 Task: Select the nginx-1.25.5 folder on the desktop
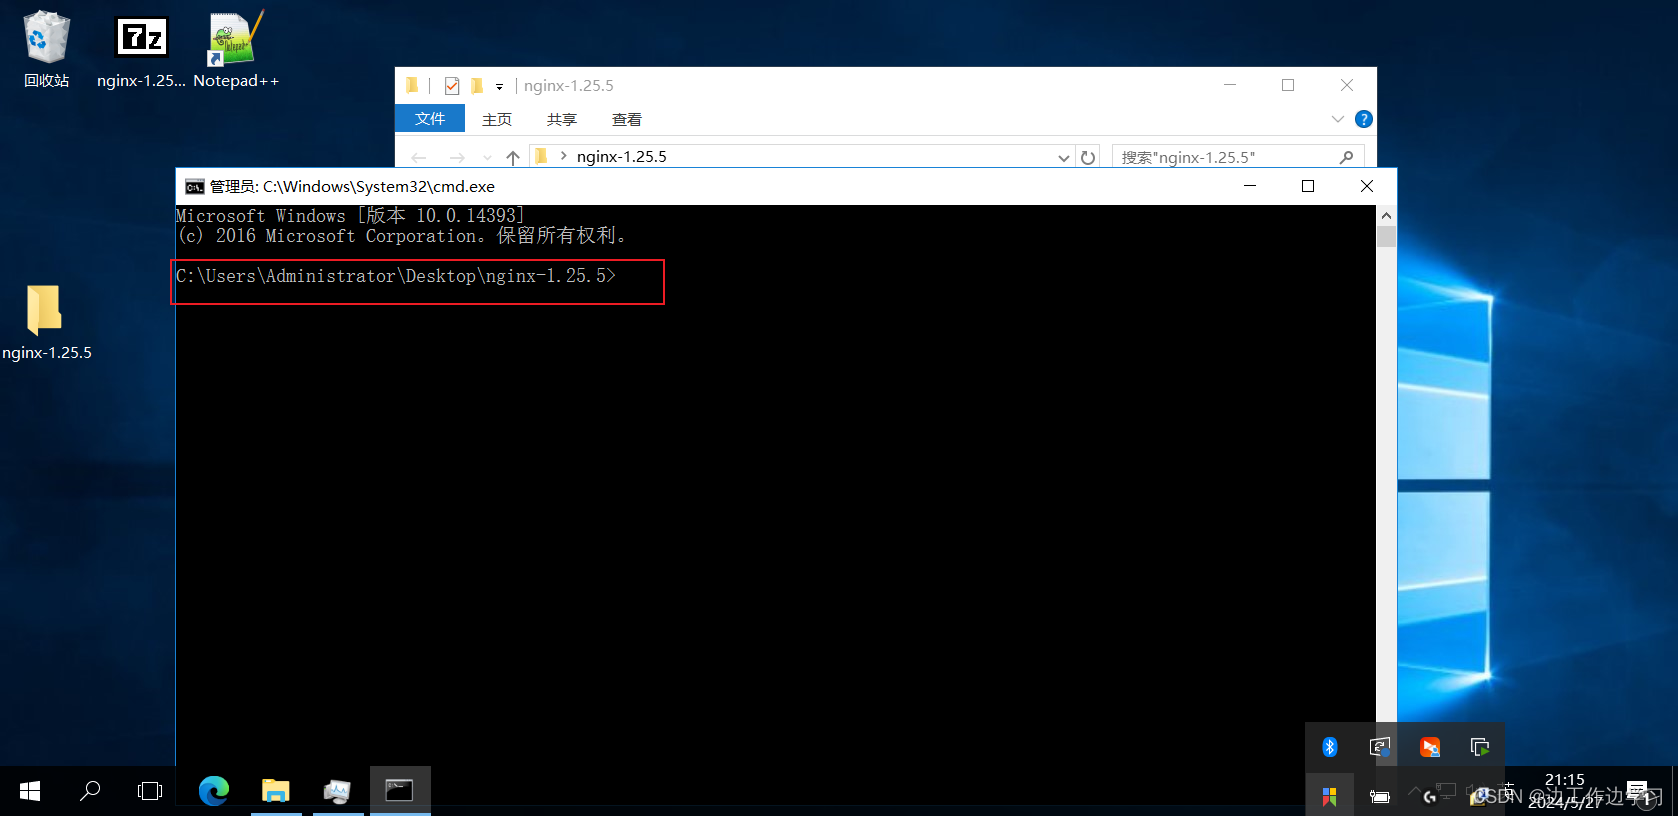point(46,322)
